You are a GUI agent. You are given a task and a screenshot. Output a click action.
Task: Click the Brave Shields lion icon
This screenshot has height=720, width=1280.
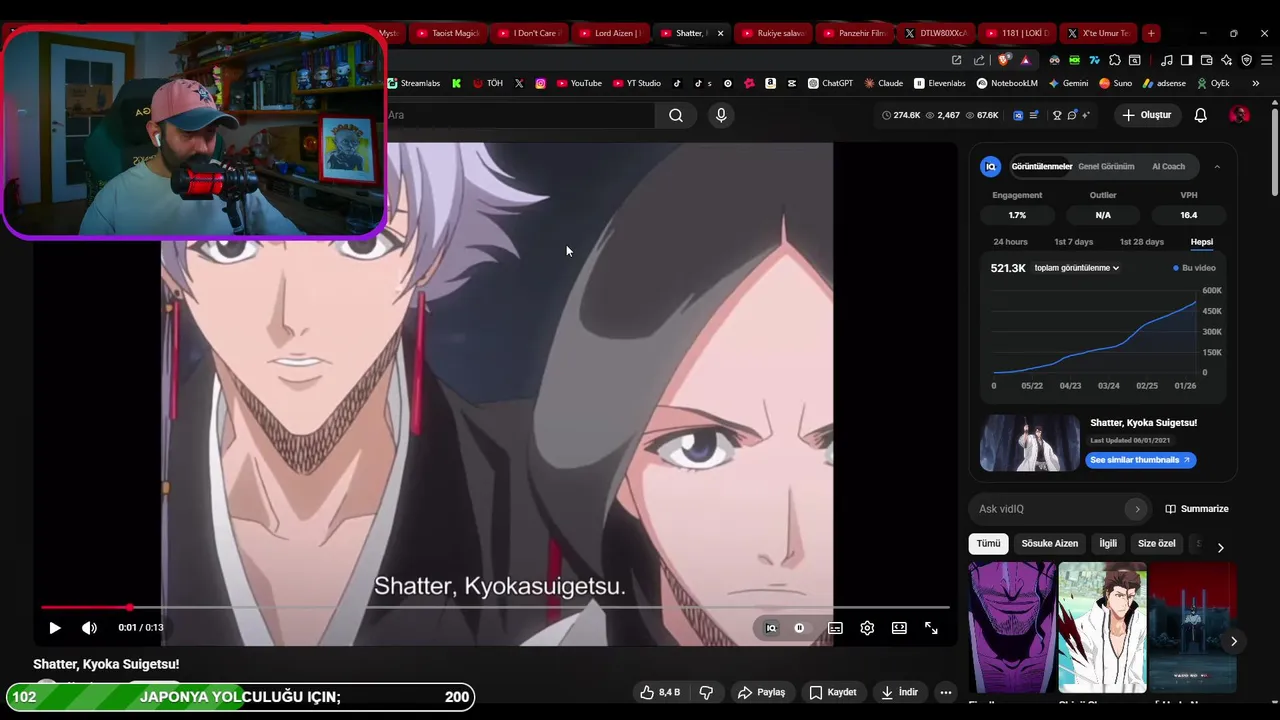1004,60
